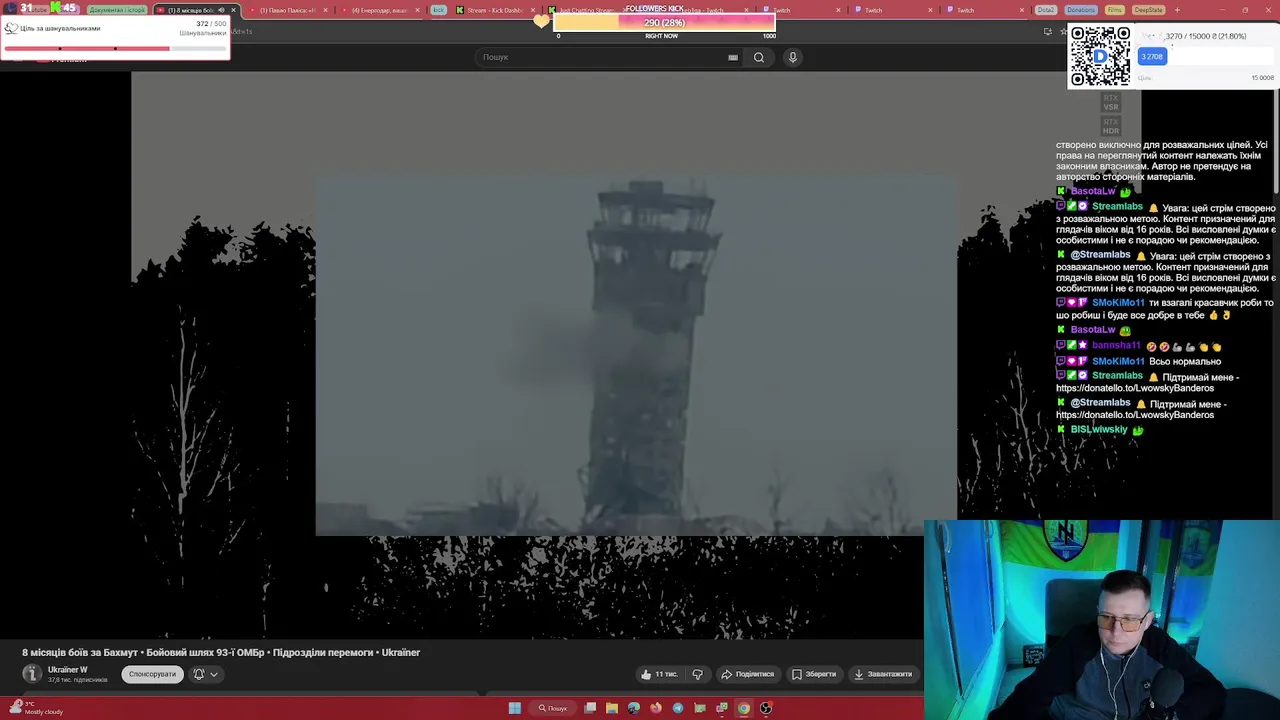1280x720 pixels.
Task: Click the Ціль за шанувальниками progress bar
Action: coord(116,48)
